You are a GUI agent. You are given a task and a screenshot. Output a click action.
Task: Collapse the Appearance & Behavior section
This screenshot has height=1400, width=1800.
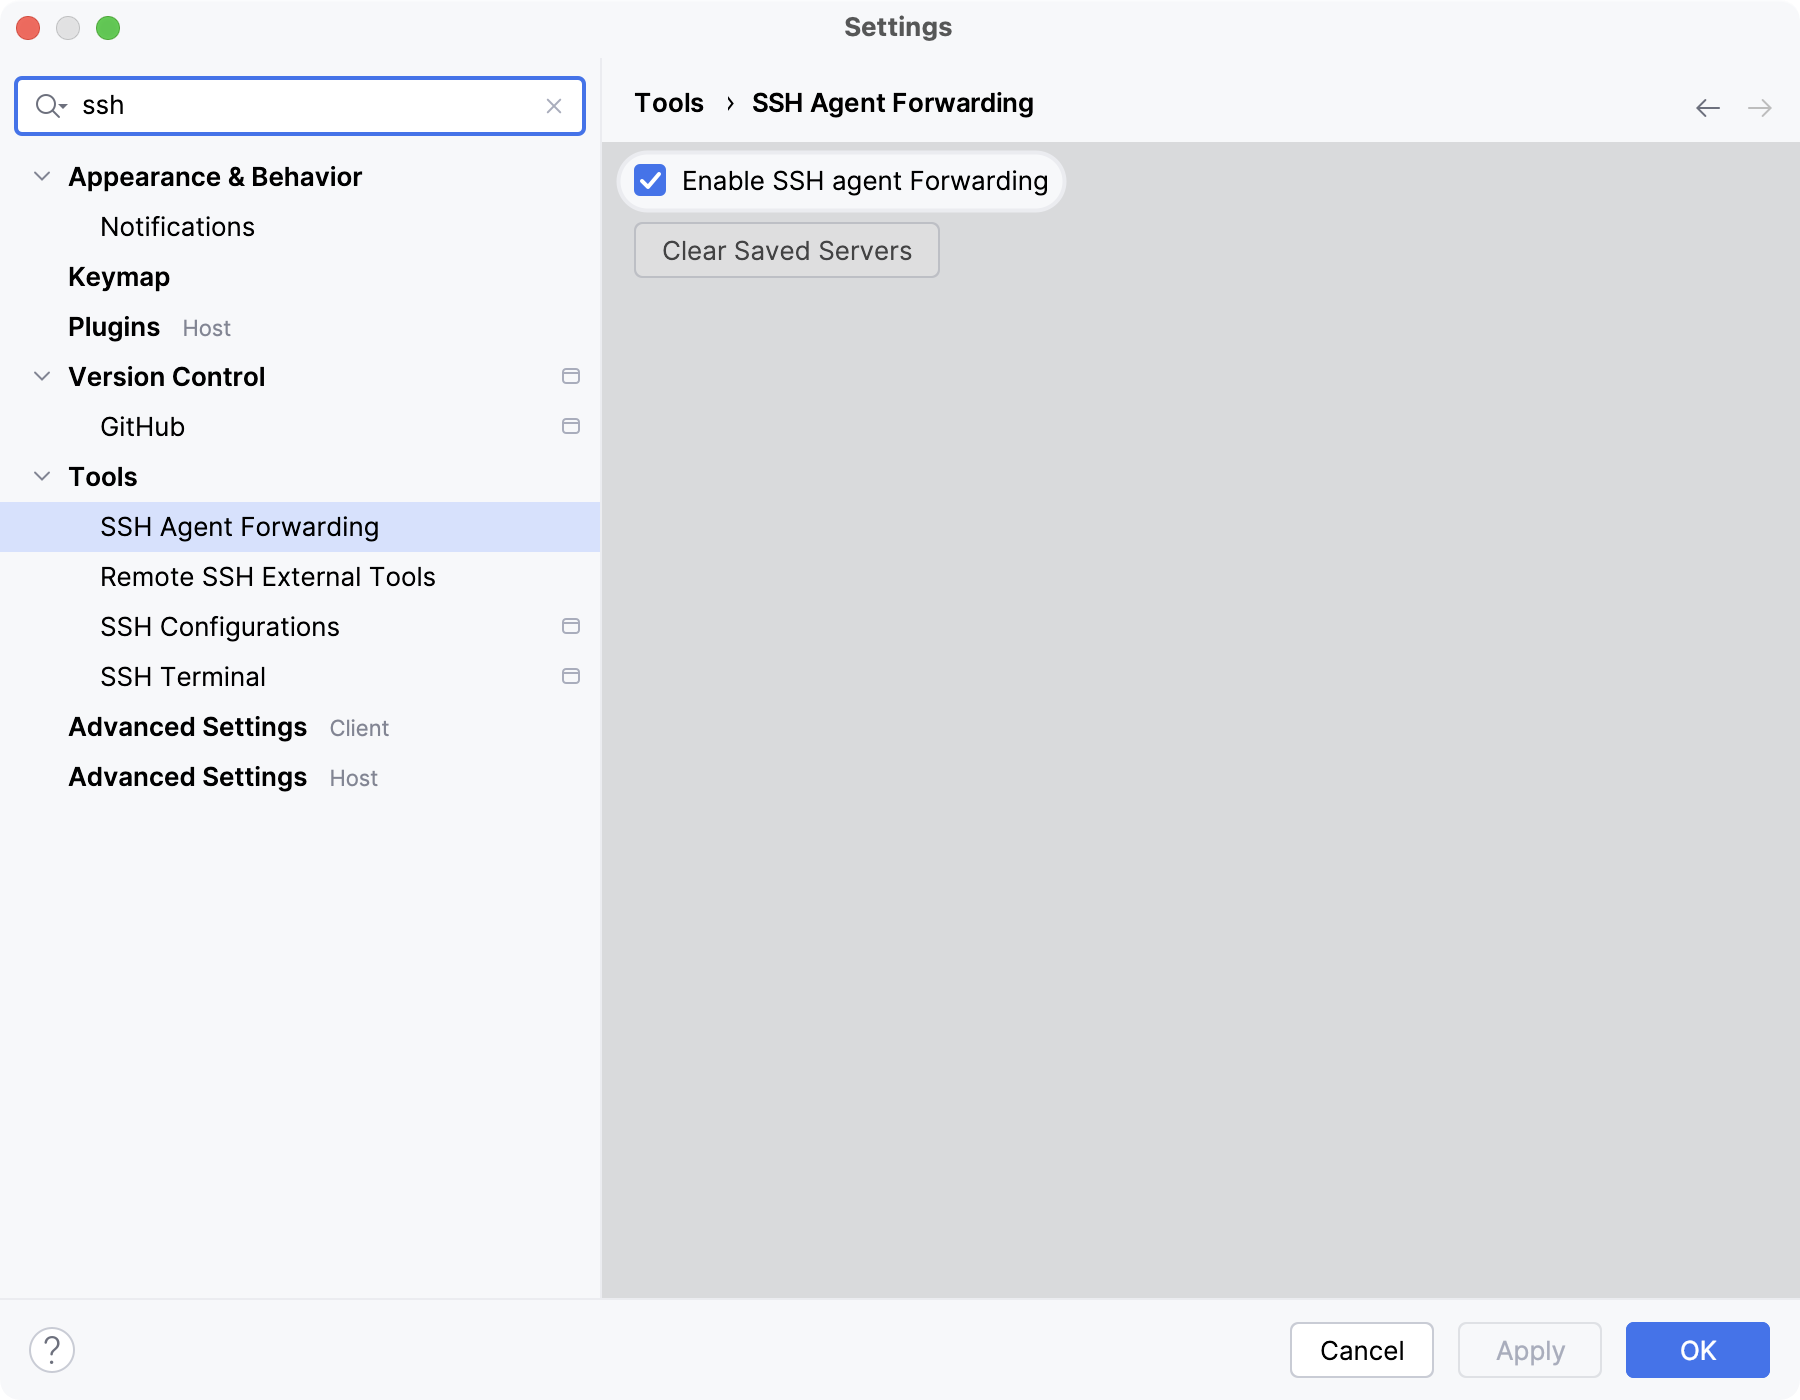coord(41,176)
